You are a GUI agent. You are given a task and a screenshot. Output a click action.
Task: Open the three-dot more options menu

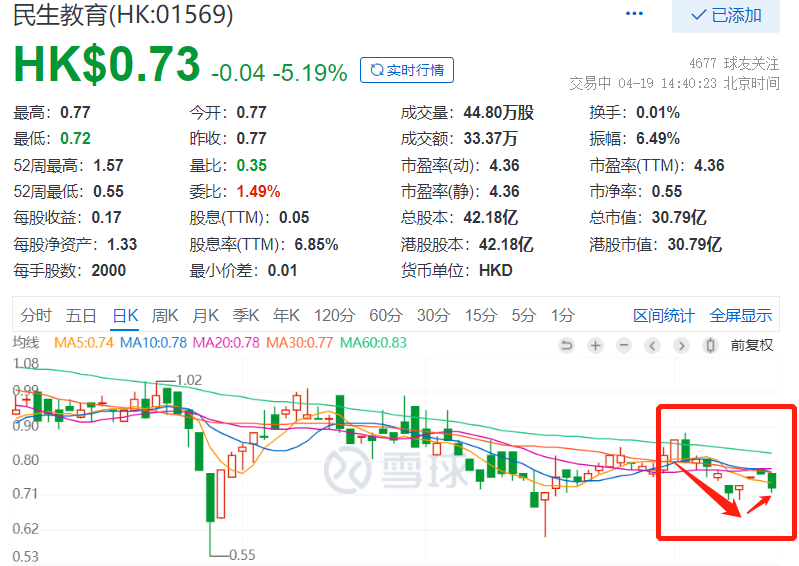(634, 14)
